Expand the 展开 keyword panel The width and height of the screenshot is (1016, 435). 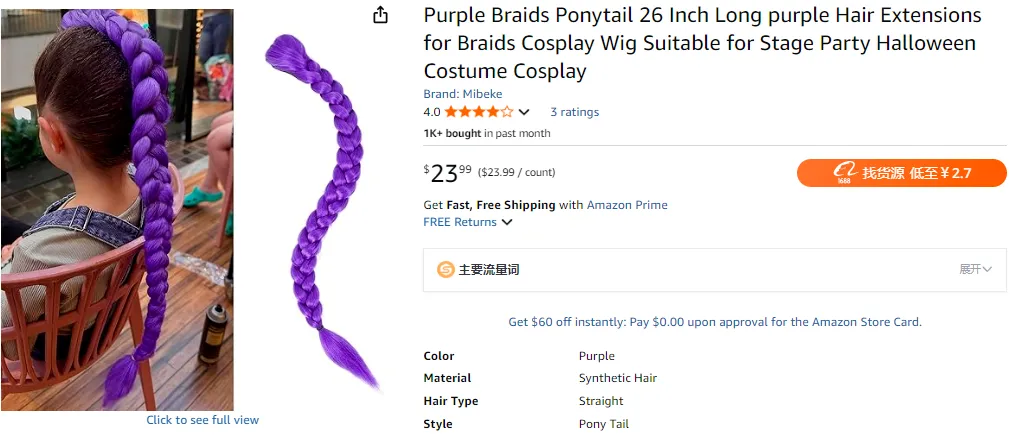[975, 270]
